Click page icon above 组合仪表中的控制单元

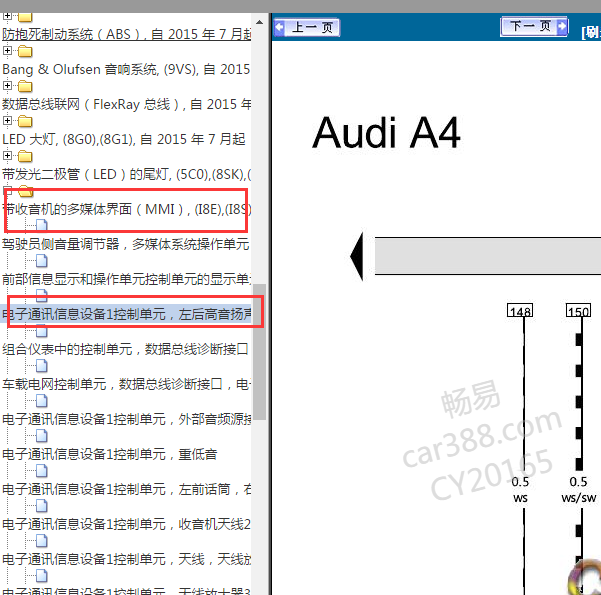click(42, 330)
